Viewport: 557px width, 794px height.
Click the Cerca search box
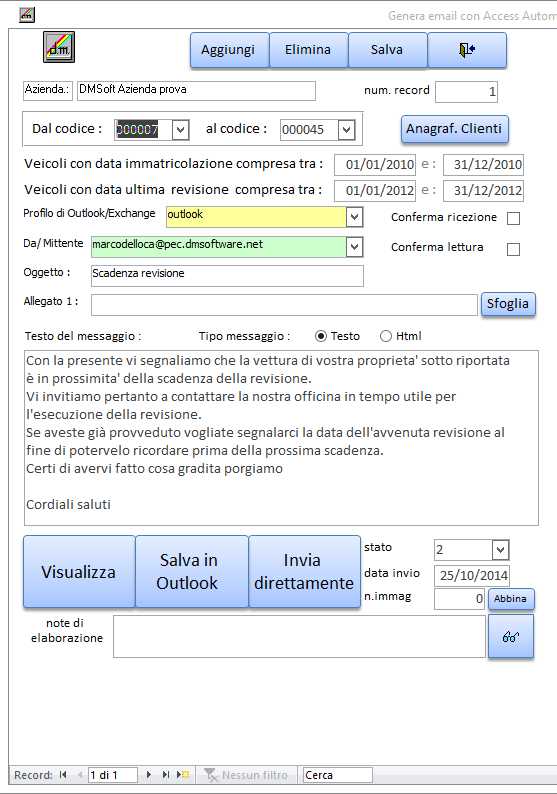(338, 775)
